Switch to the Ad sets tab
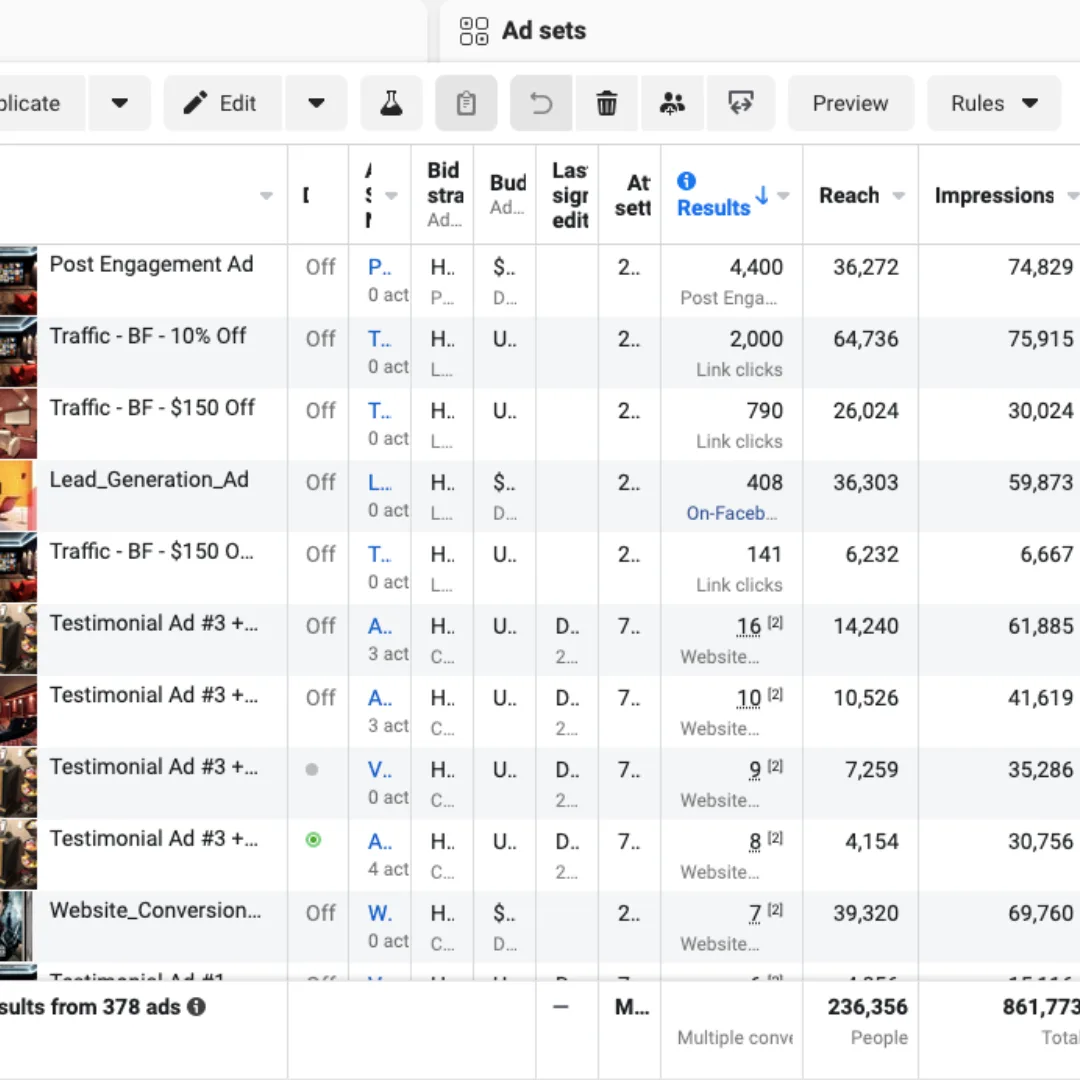The width and height of the screenshot is (1080, 1080). pos(523,31)
